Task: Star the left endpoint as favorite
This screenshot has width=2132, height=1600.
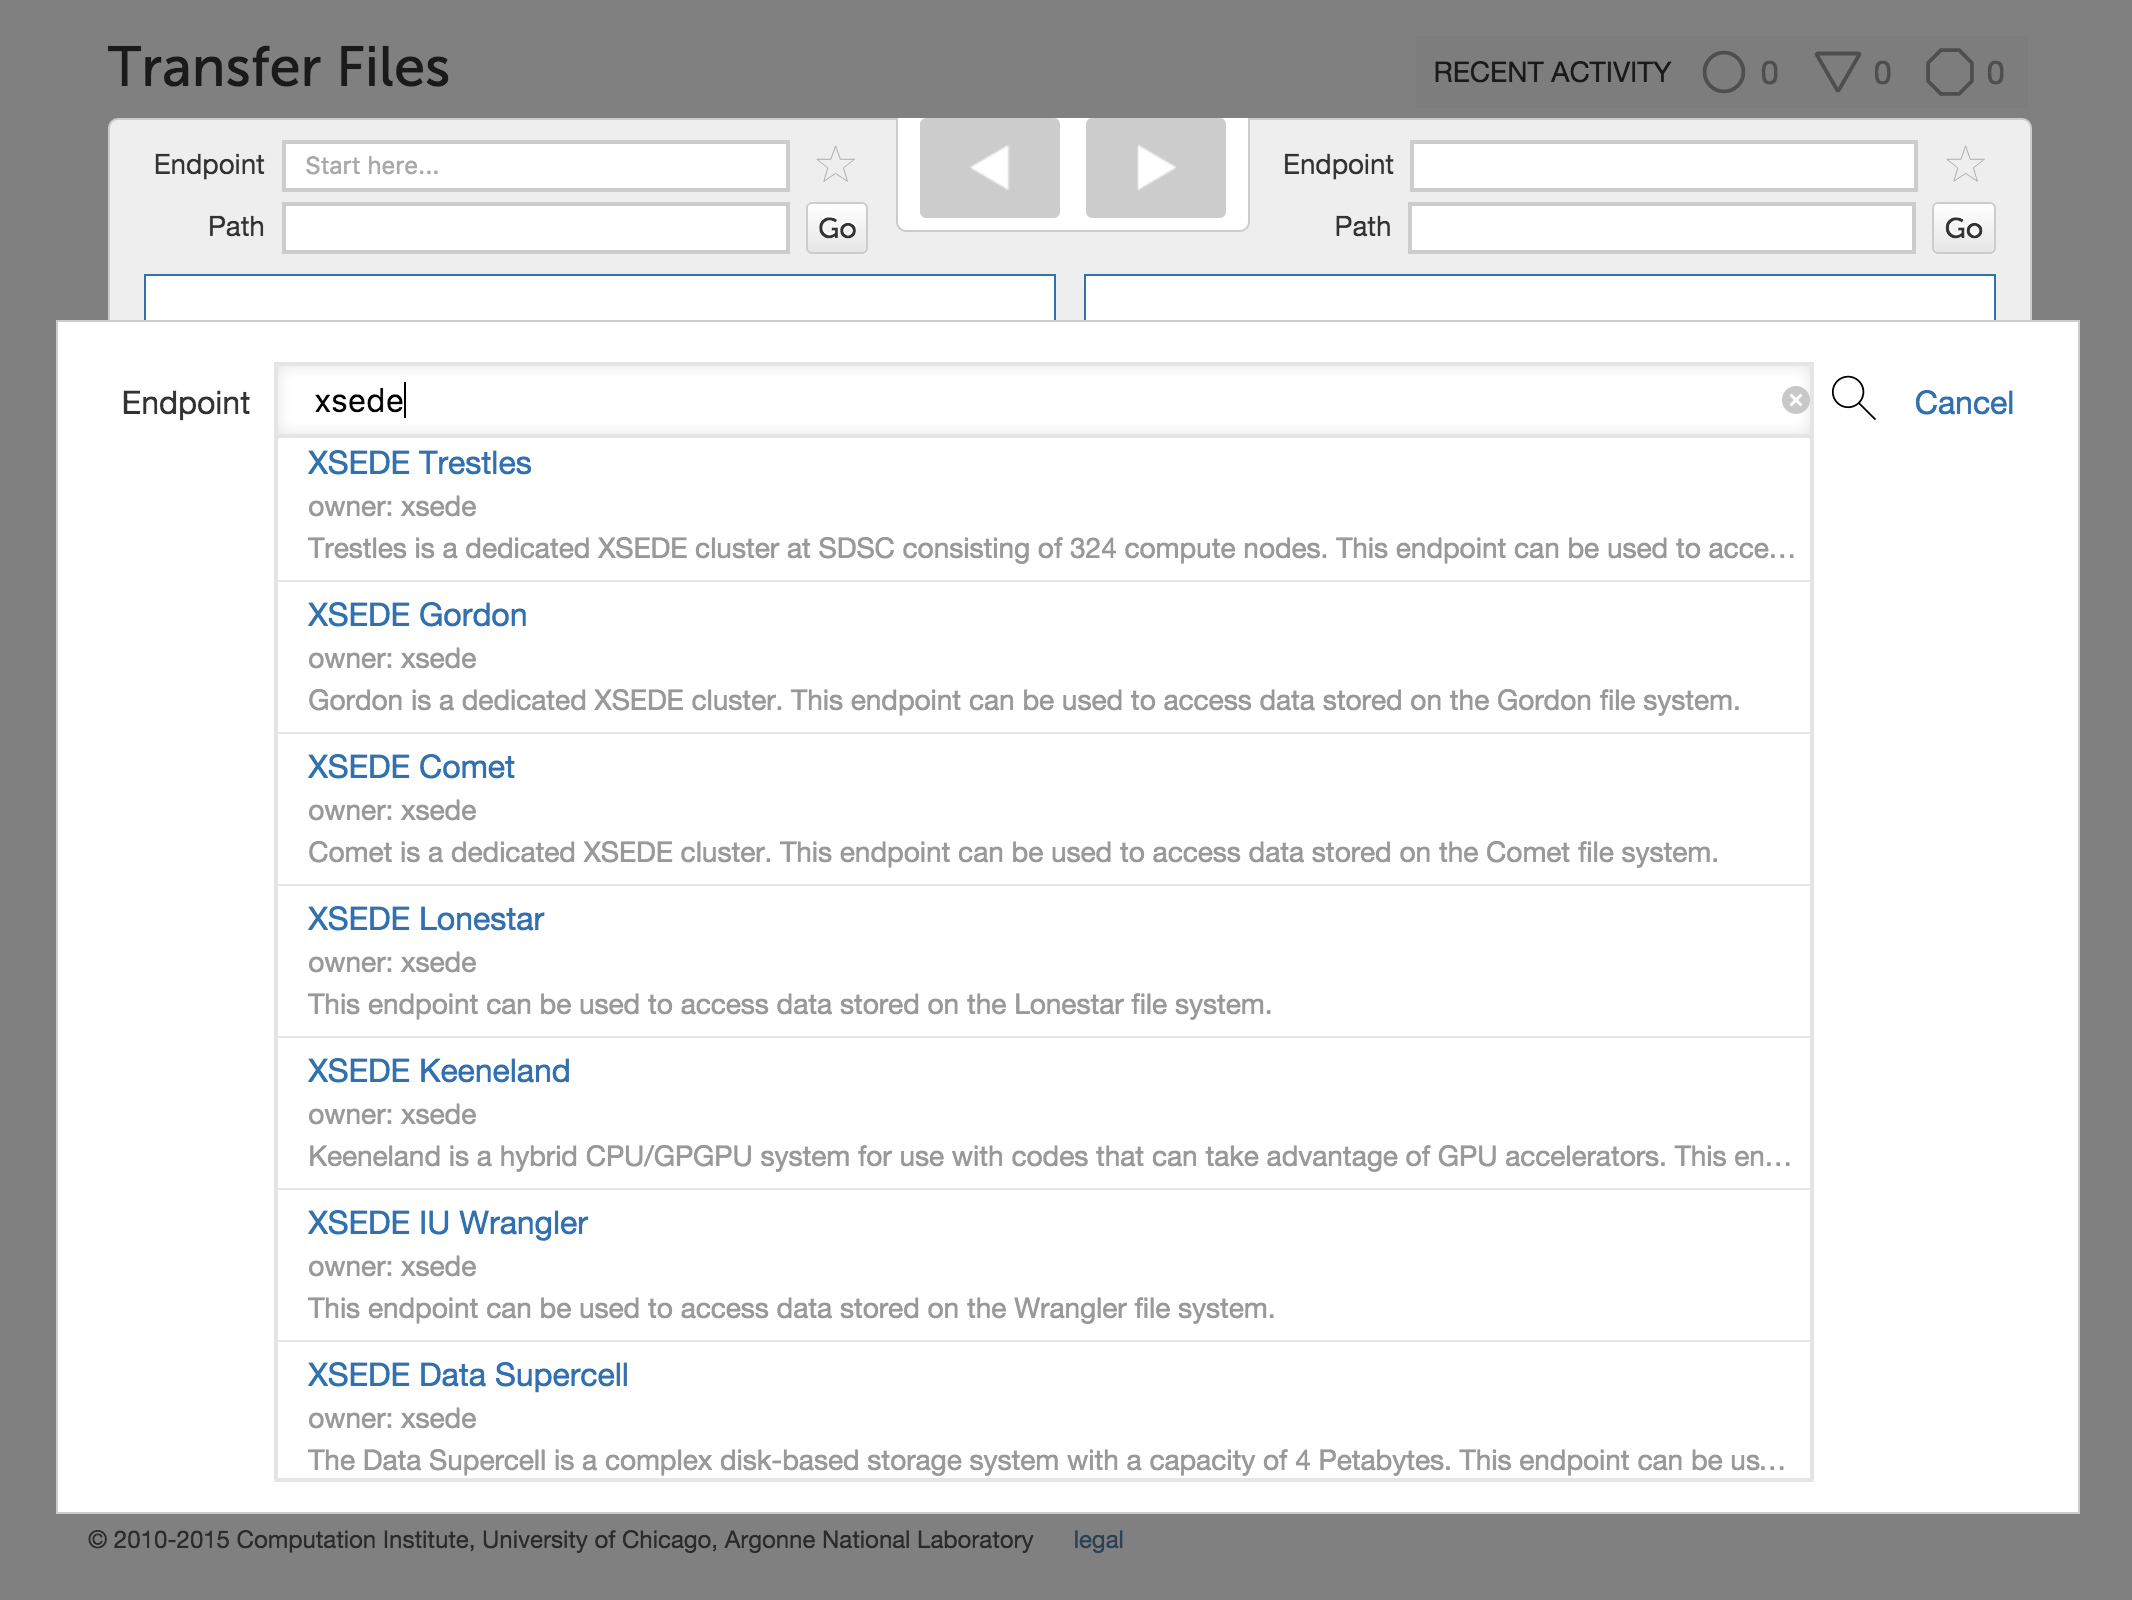Action: coord(835,165)
